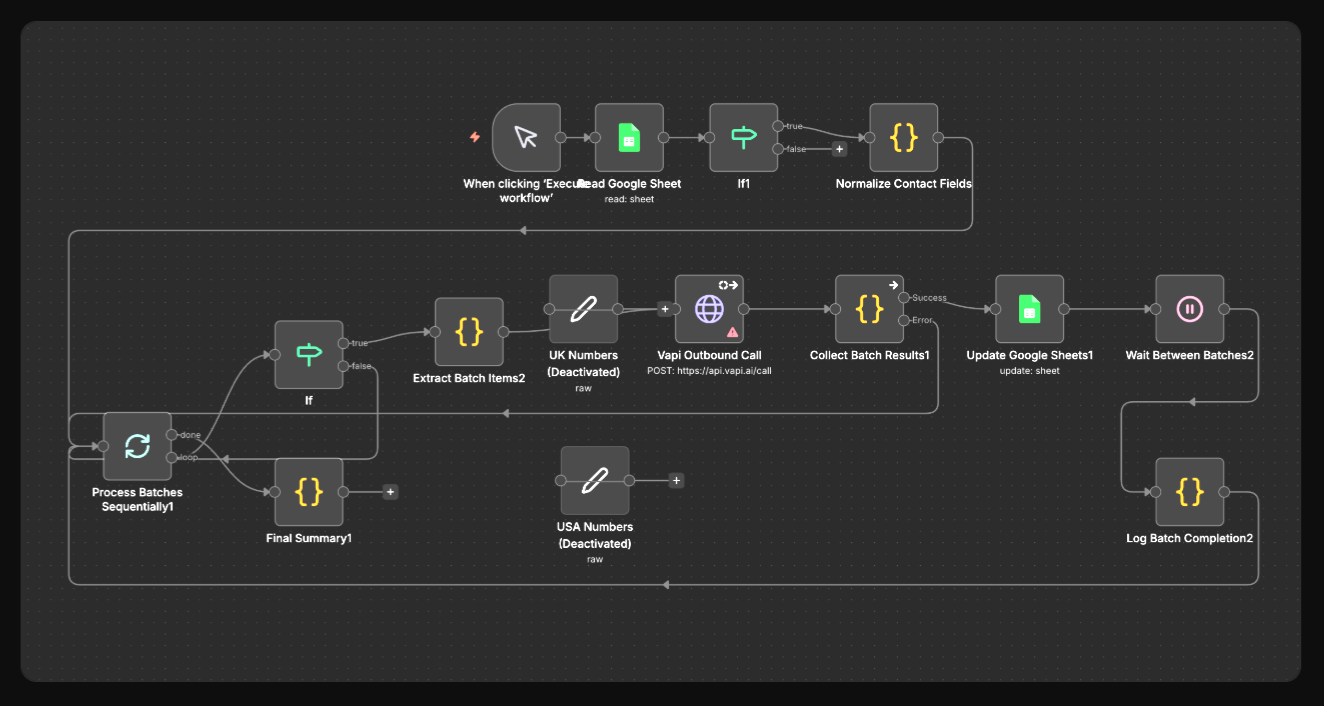
Task: Select the Normalize Contact Fields code node
Action: pos(903,139)
